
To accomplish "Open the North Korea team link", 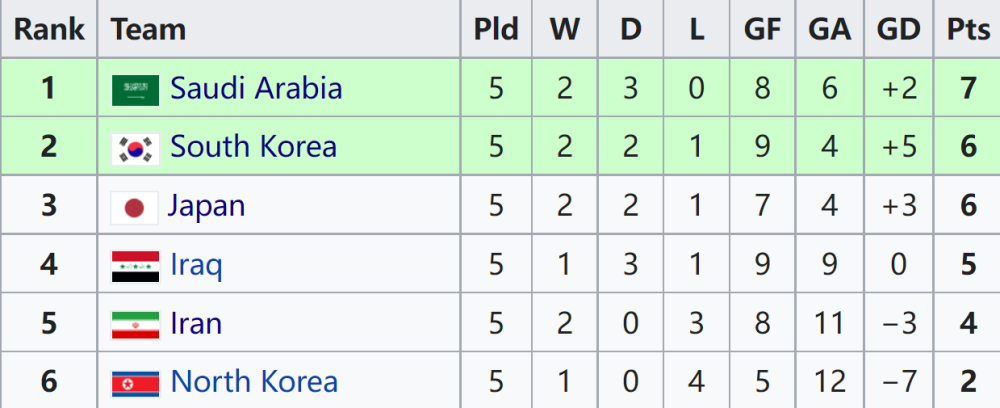I will coord(254,382).
